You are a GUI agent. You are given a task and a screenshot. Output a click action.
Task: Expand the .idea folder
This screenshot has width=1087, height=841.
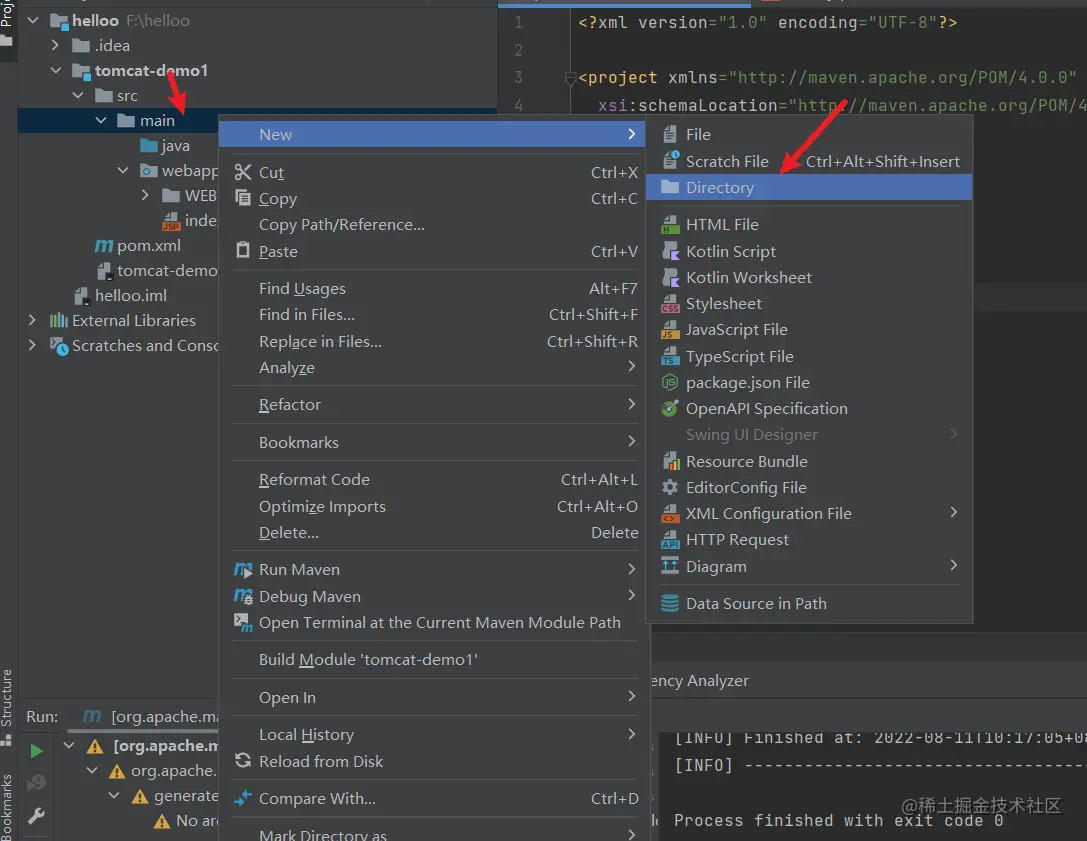[x=55, y=45]
